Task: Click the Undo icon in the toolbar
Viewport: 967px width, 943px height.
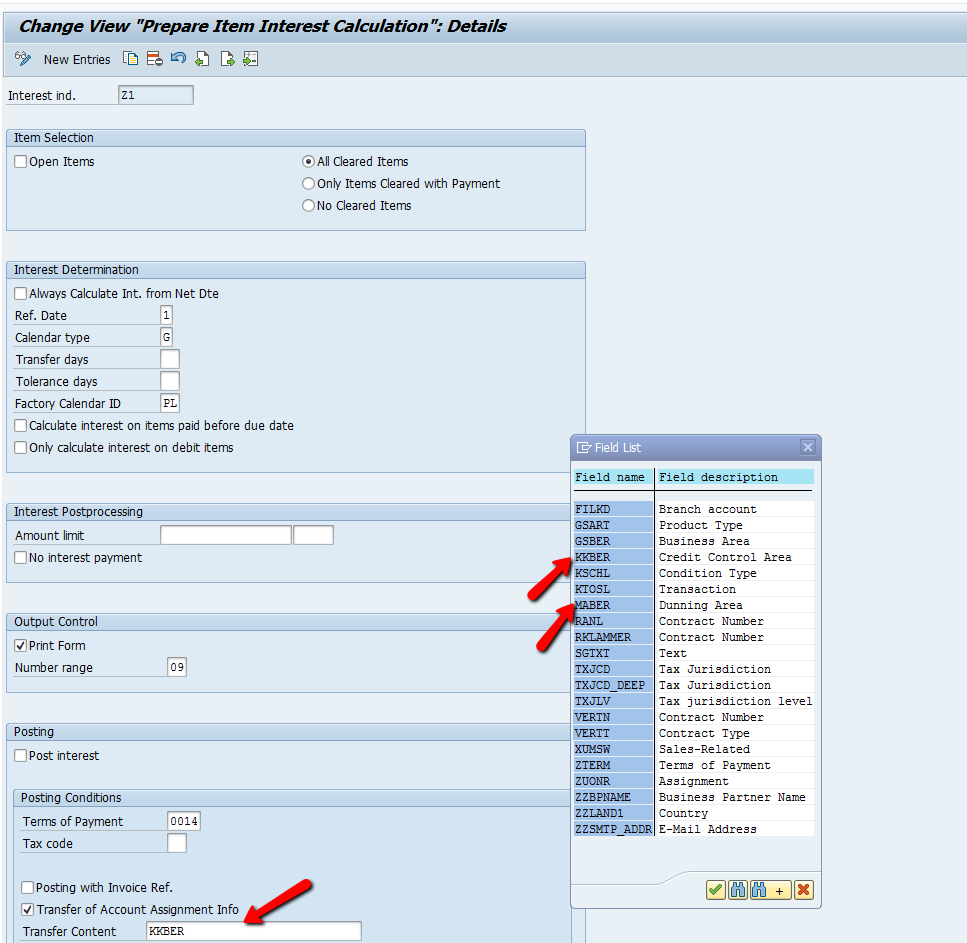Action: 178,59
